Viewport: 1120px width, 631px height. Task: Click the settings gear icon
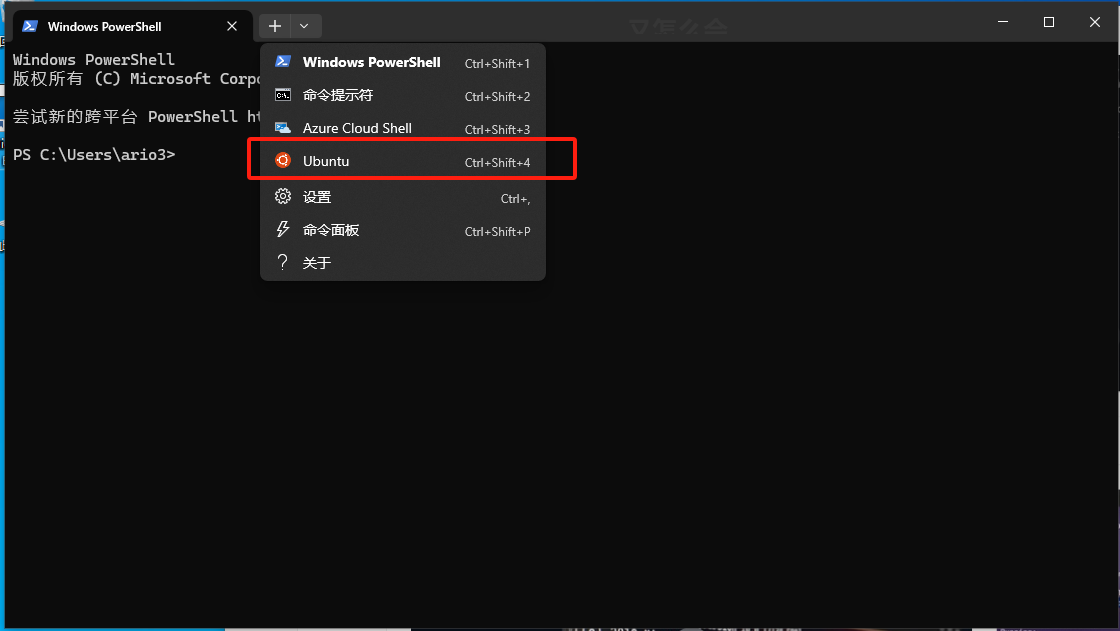[283, 196]
